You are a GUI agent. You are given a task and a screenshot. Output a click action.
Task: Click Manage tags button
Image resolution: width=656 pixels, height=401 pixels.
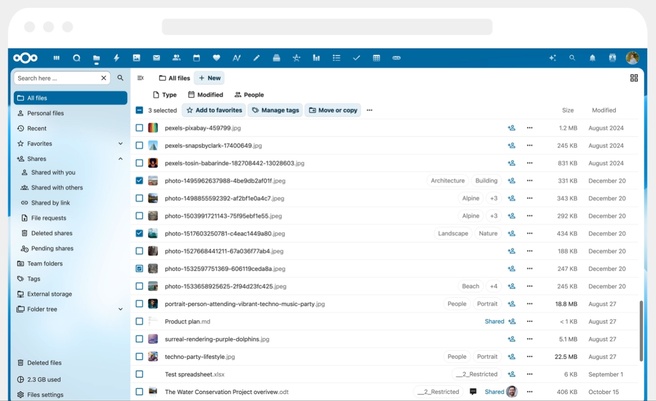coord(276,110)
